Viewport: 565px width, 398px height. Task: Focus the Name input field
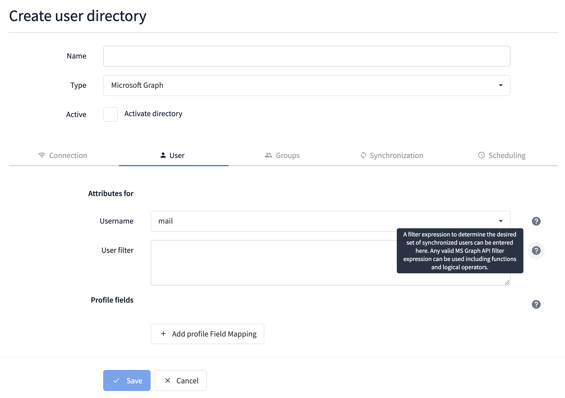tap(307, 56)
